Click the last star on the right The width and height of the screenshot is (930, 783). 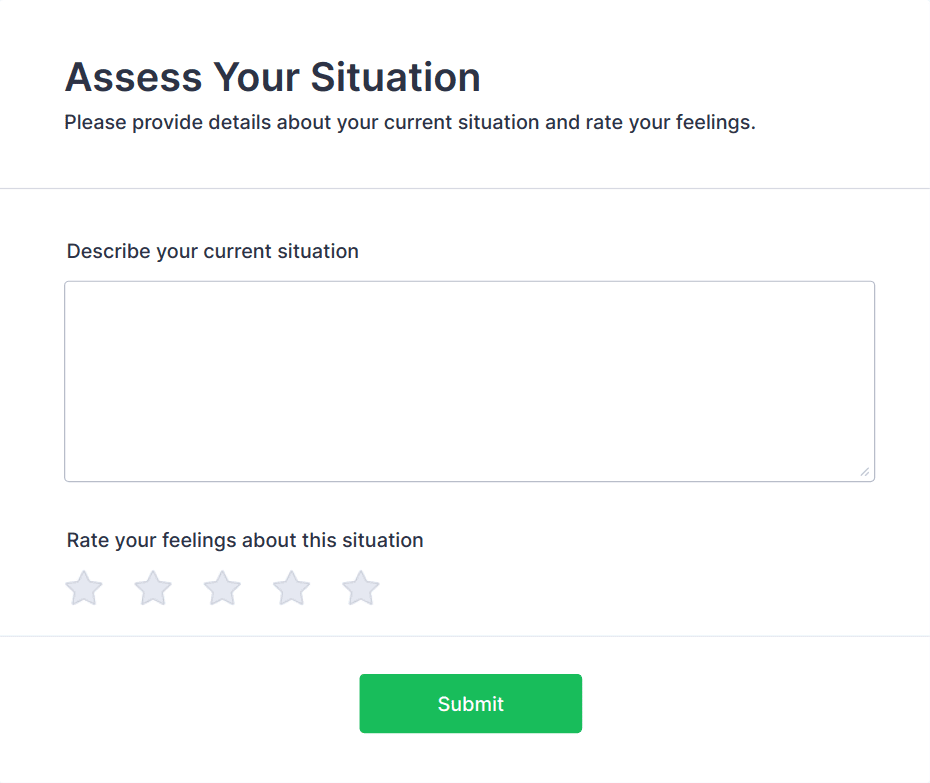tap(361, 588)
